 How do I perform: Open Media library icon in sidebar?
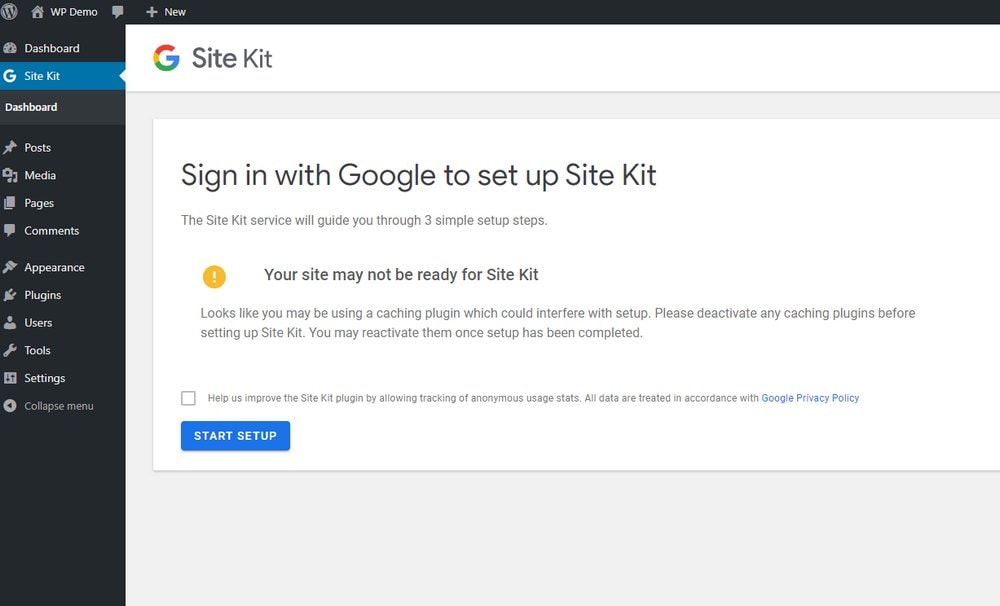[x=10, y=175]
